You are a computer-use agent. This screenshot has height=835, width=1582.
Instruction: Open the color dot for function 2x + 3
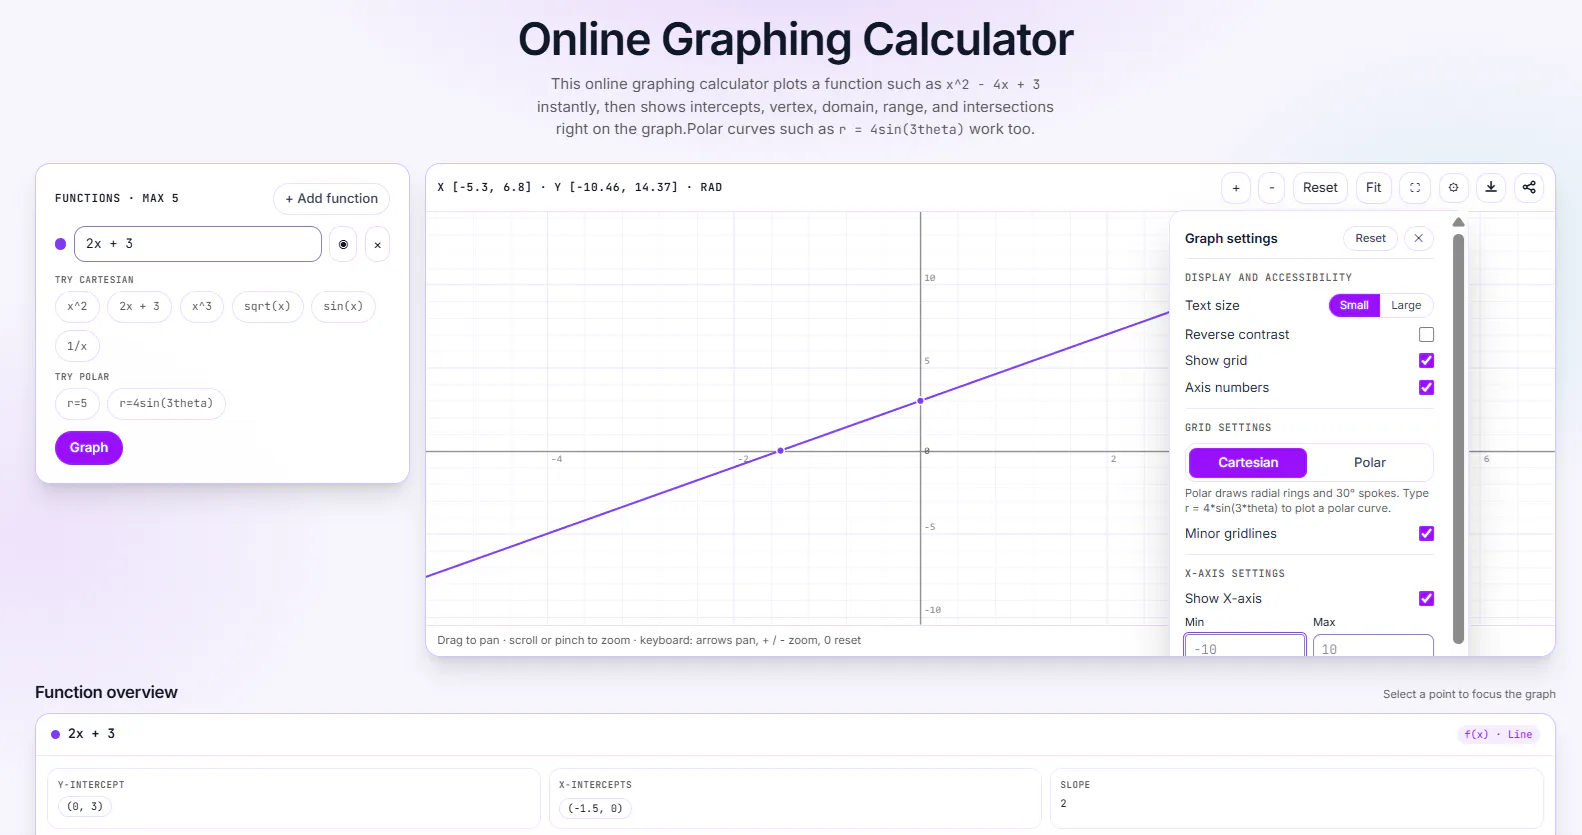click(x=60, y=244)
